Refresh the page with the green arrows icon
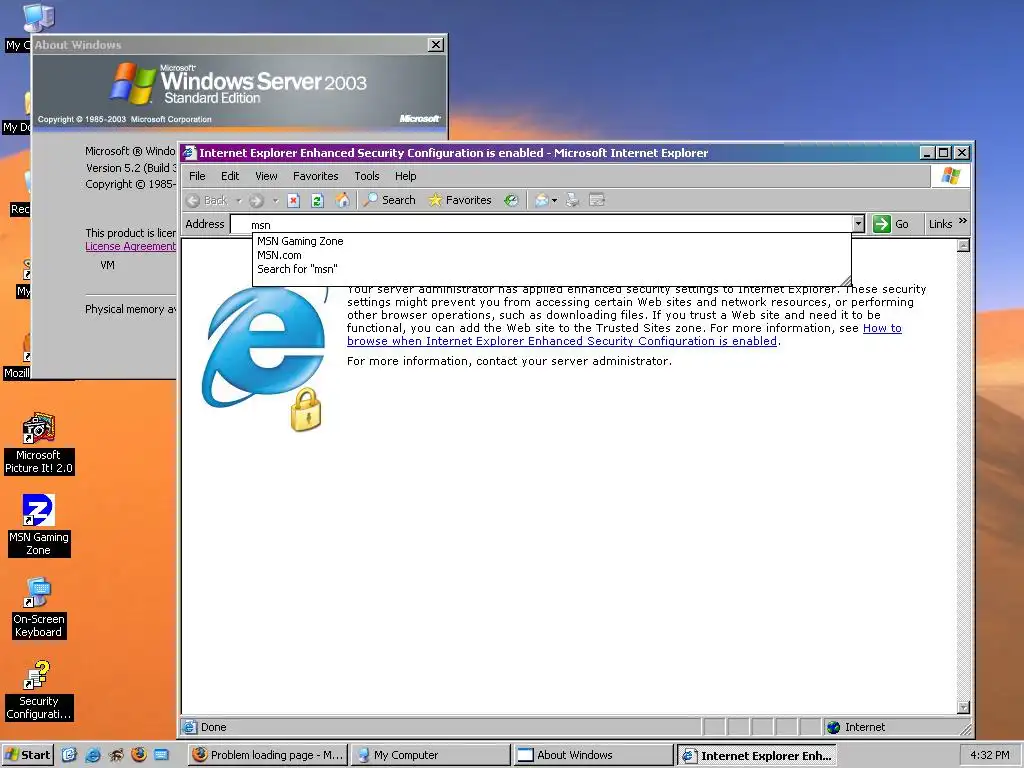This screenshot has height=768, width=1024. 317,200
